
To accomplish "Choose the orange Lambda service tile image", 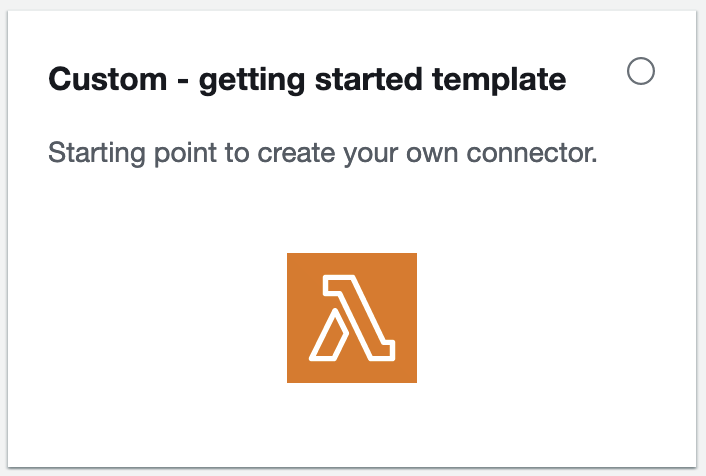I will point(352,318).
